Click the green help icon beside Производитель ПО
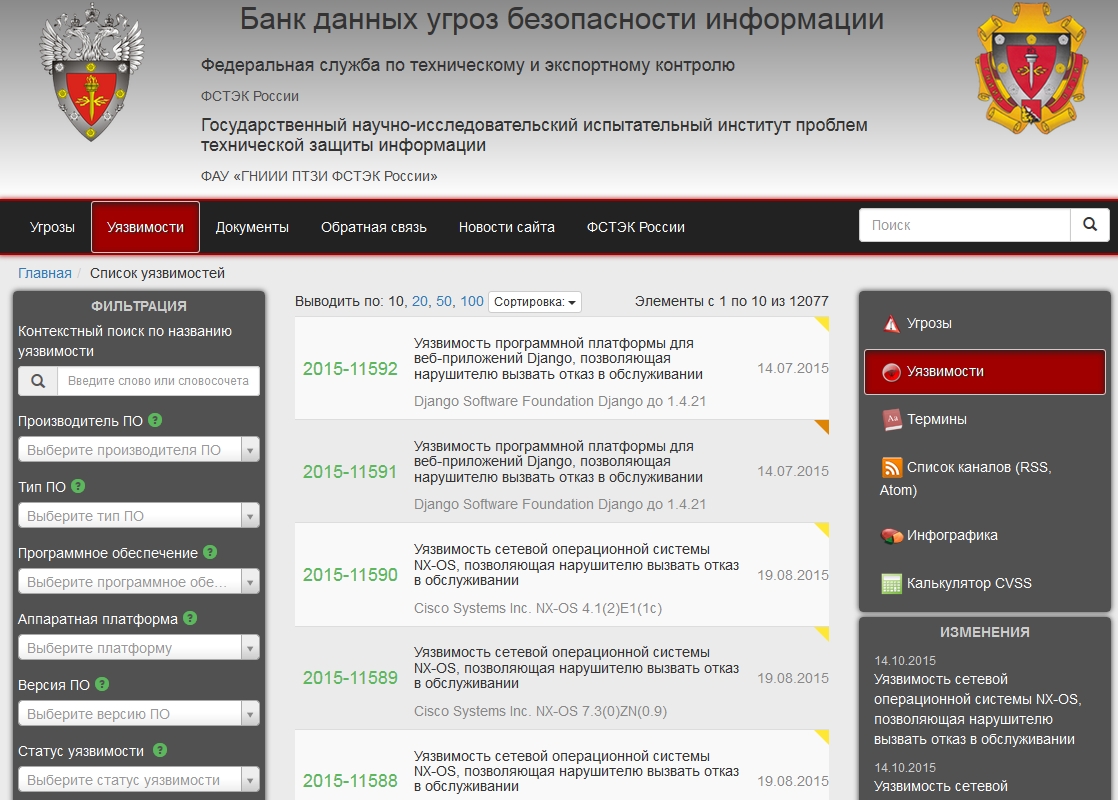This screenshot has height=800, width=1118. click(155, 421)
